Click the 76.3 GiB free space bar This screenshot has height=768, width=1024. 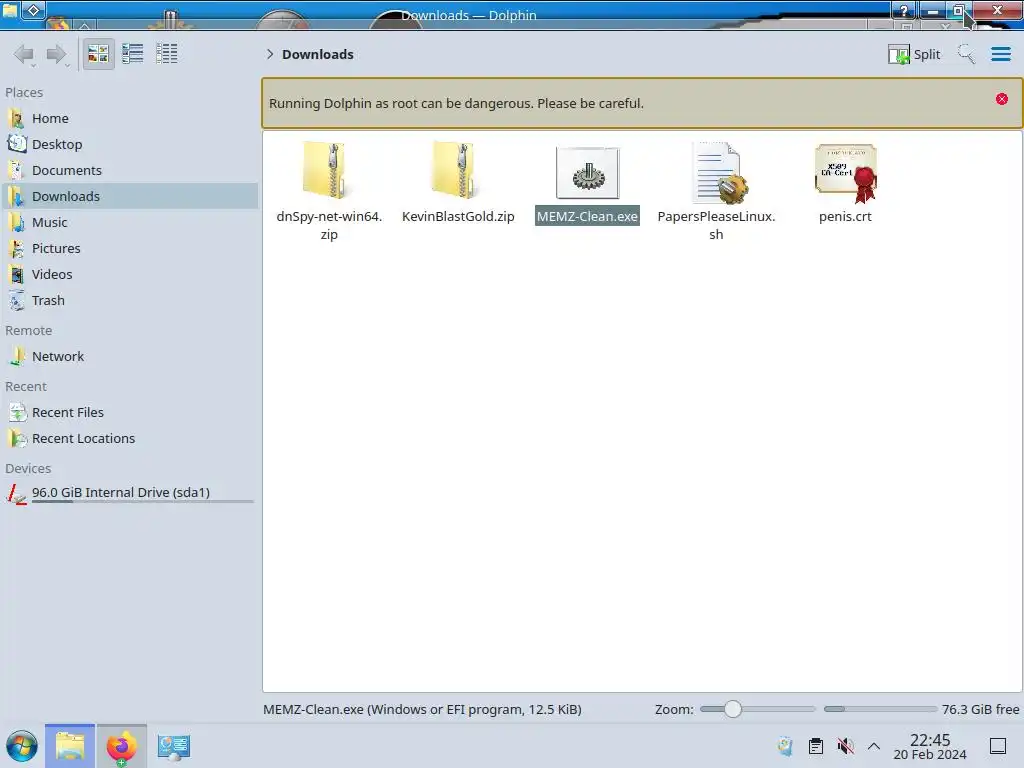point(880,709)
